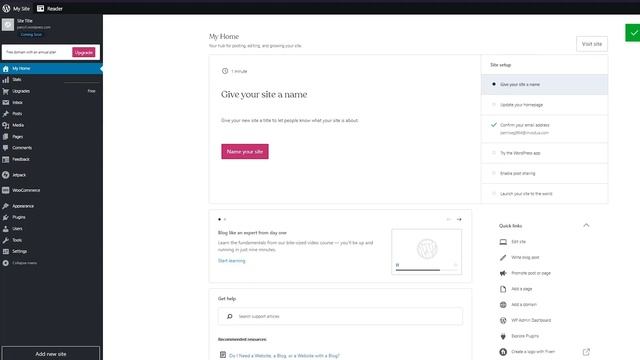Click the Edit site laptop icon
This screenshot has height=360, width=640.
tap(503, 242)
